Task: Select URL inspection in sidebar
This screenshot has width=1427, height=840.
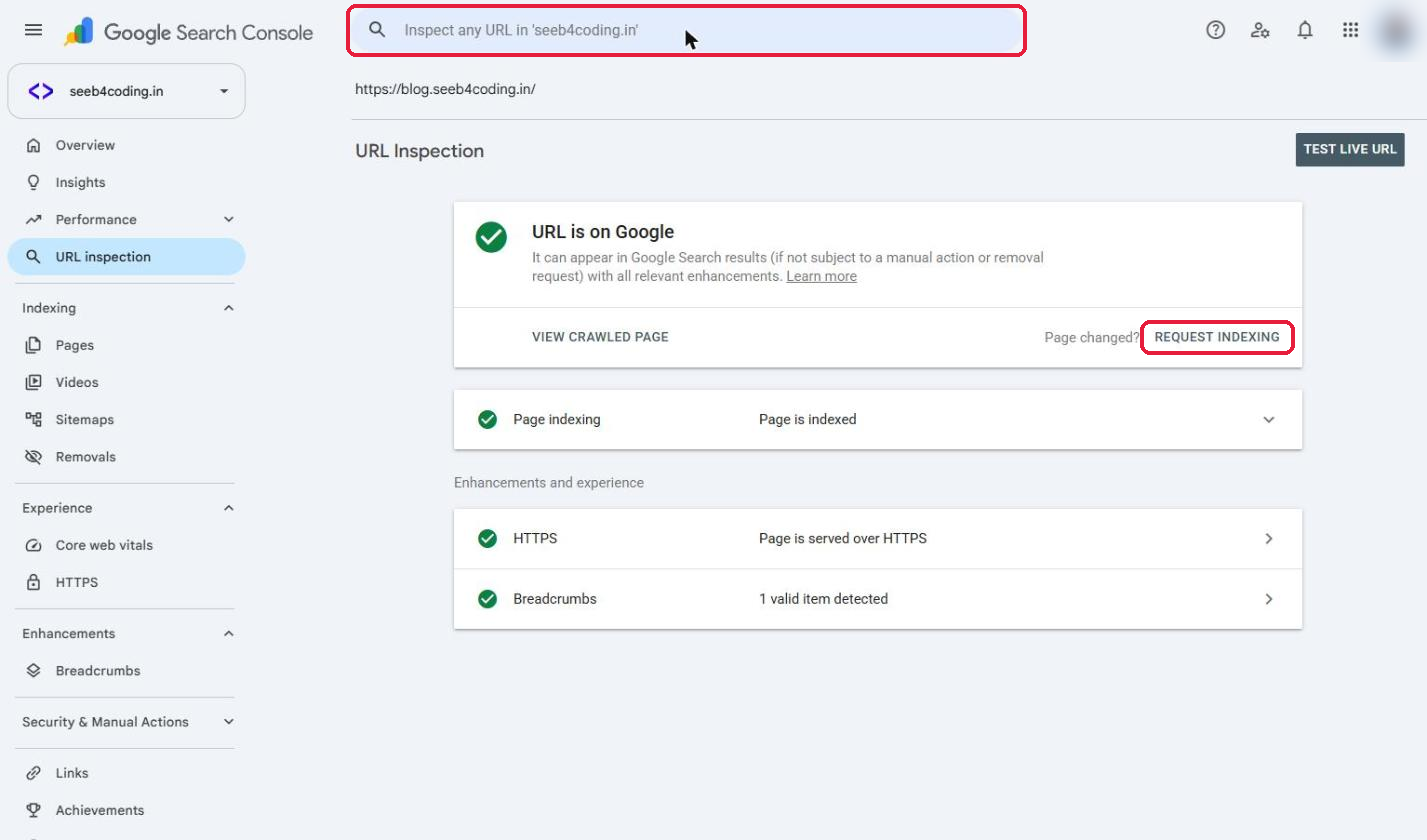Action: pyautogui.click(x=126, y=256)
